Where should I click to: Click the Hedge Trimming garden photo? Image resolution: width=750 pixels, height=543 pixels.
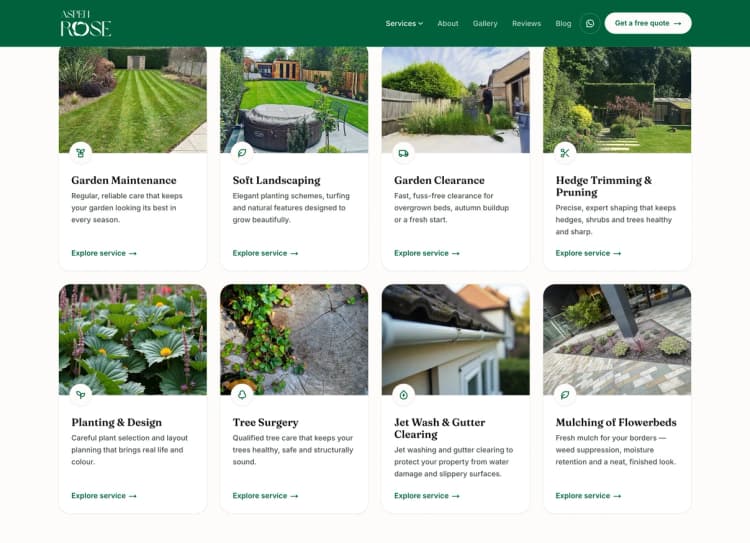click(617, 100)
